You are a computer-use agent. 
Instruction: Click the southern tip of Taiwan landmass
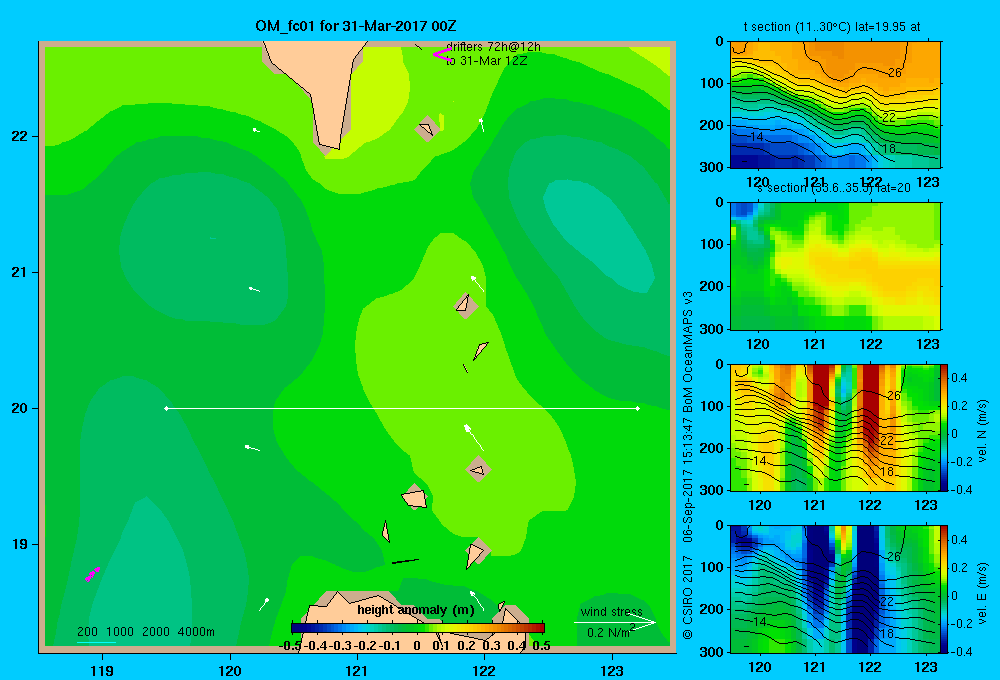332,148
